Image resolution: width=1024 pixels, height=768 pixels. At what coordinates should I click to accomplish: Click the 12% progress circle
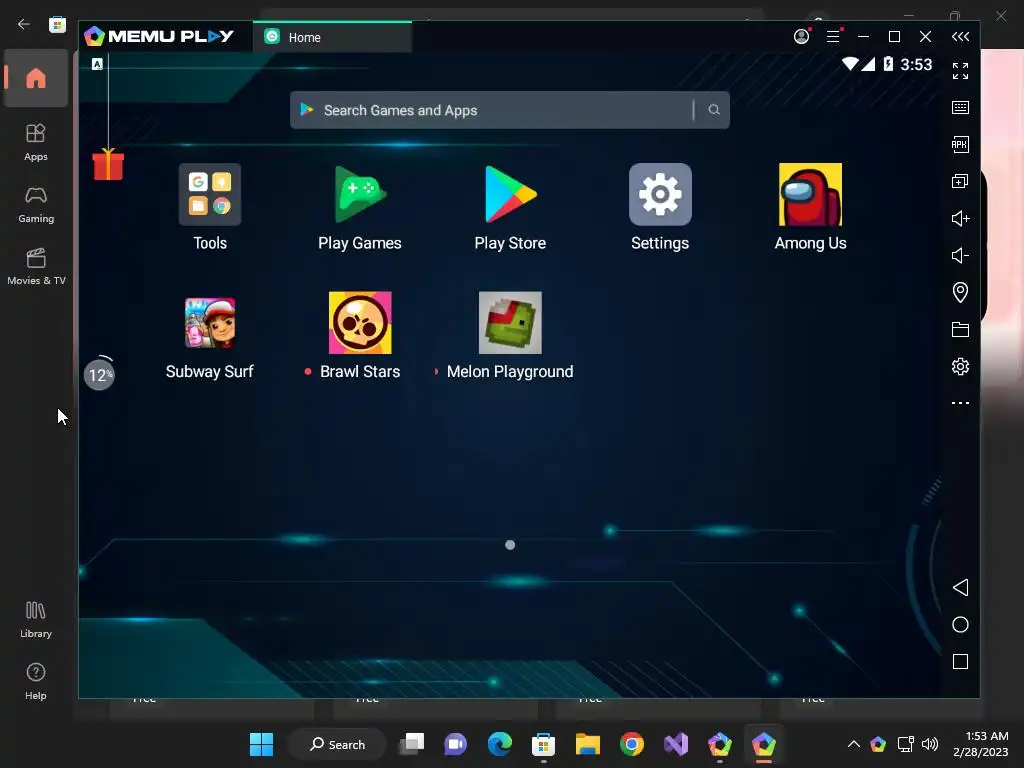tap(99, 376)
